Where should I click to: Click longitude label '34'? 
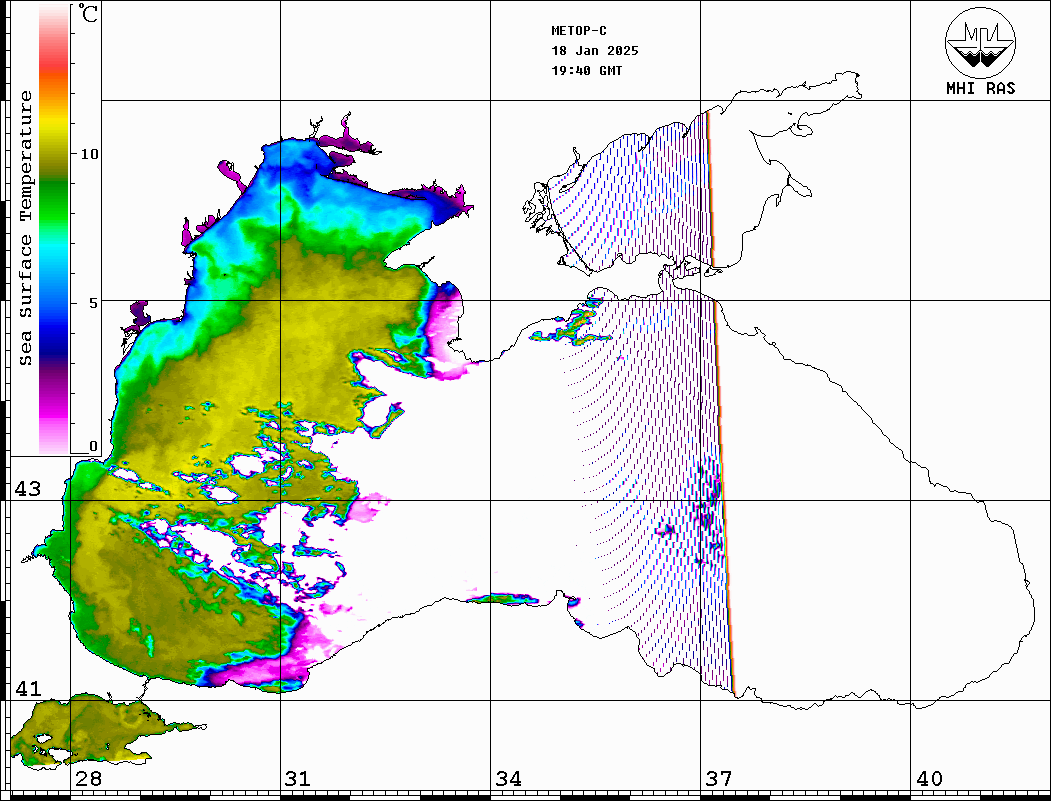pos(508,779)
